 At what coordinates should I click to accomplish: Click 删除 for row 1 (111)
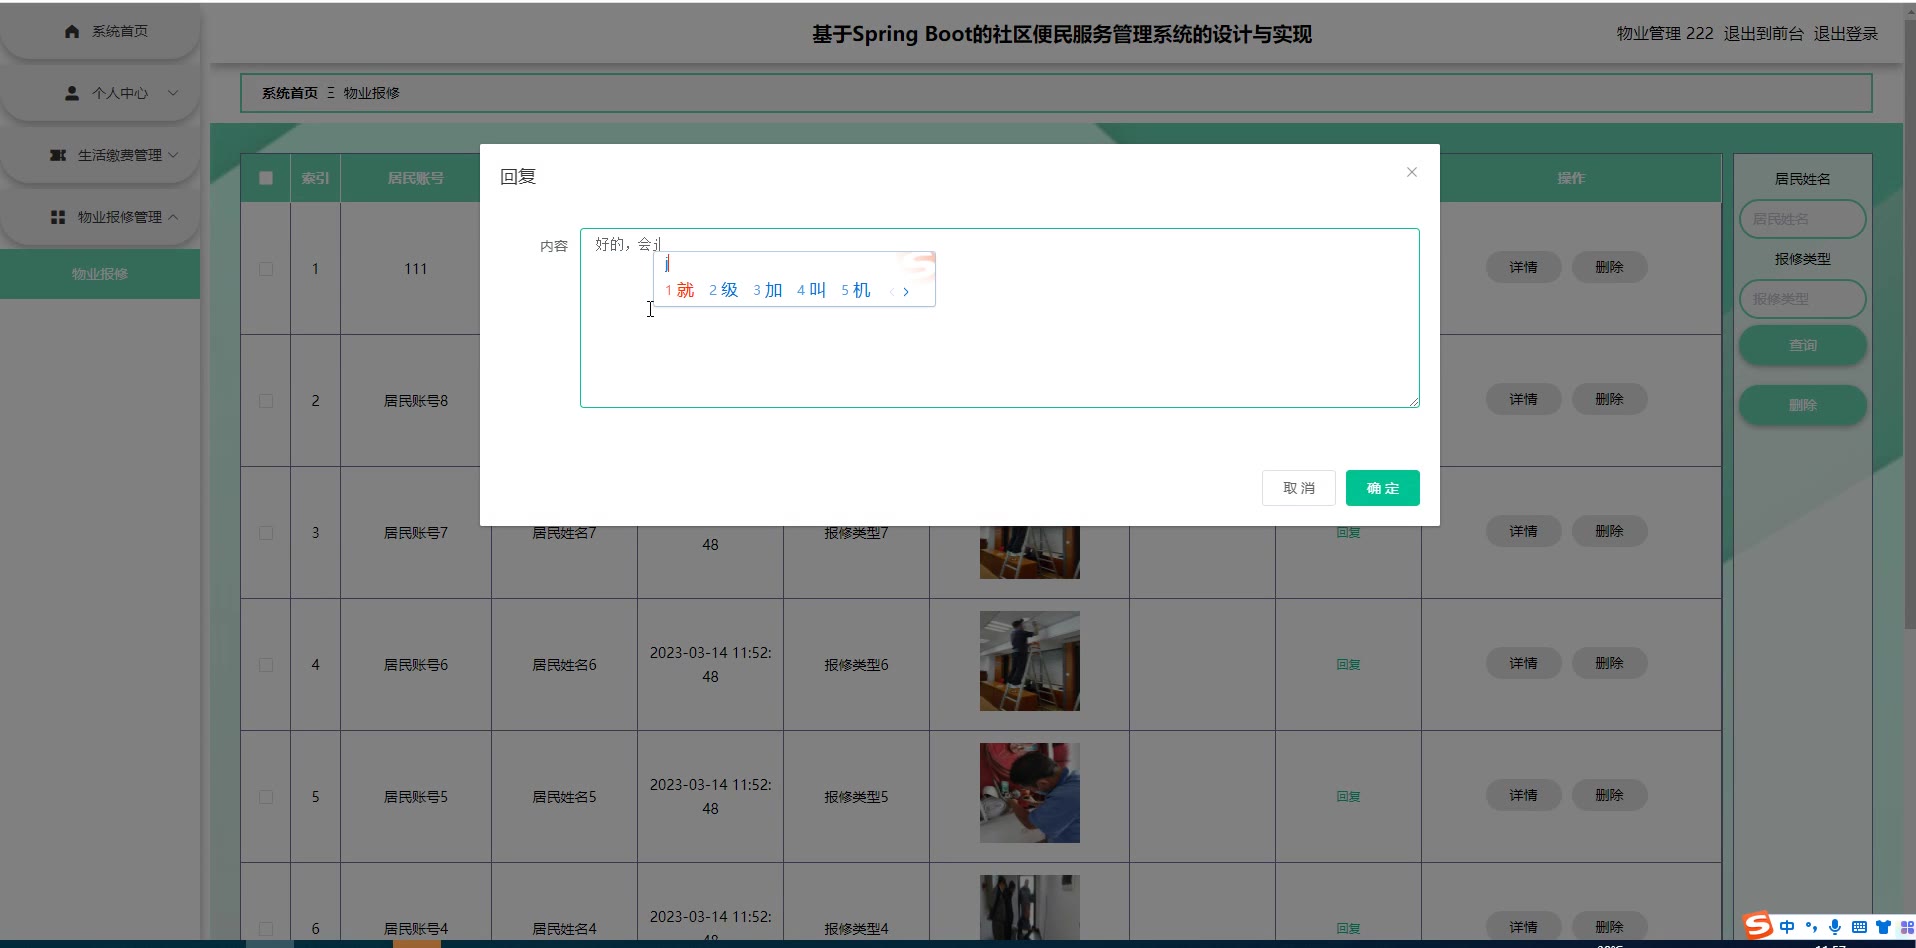click(1609, 267)
